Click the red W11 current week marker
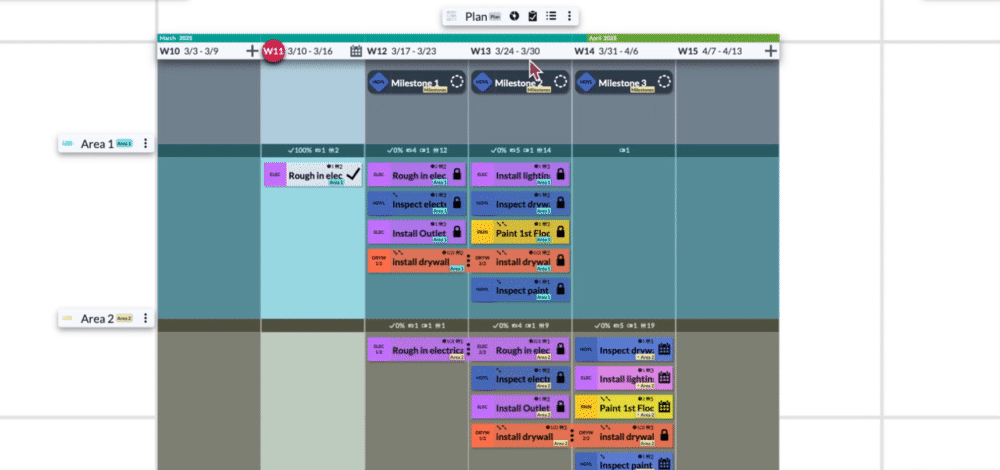1000x470 pixels. tap(273, 51)
